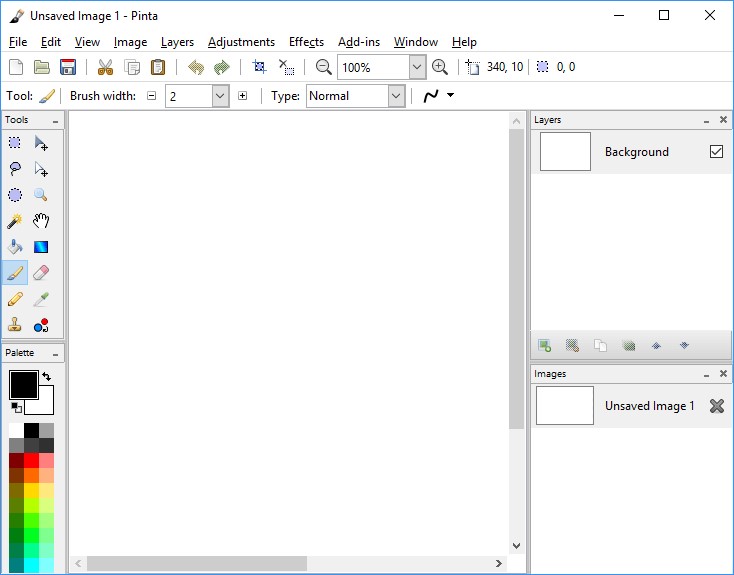The height and width of the screenshot is (575, 734).
Task: Open the Add-ins menu
Action: tap(359, 42)
